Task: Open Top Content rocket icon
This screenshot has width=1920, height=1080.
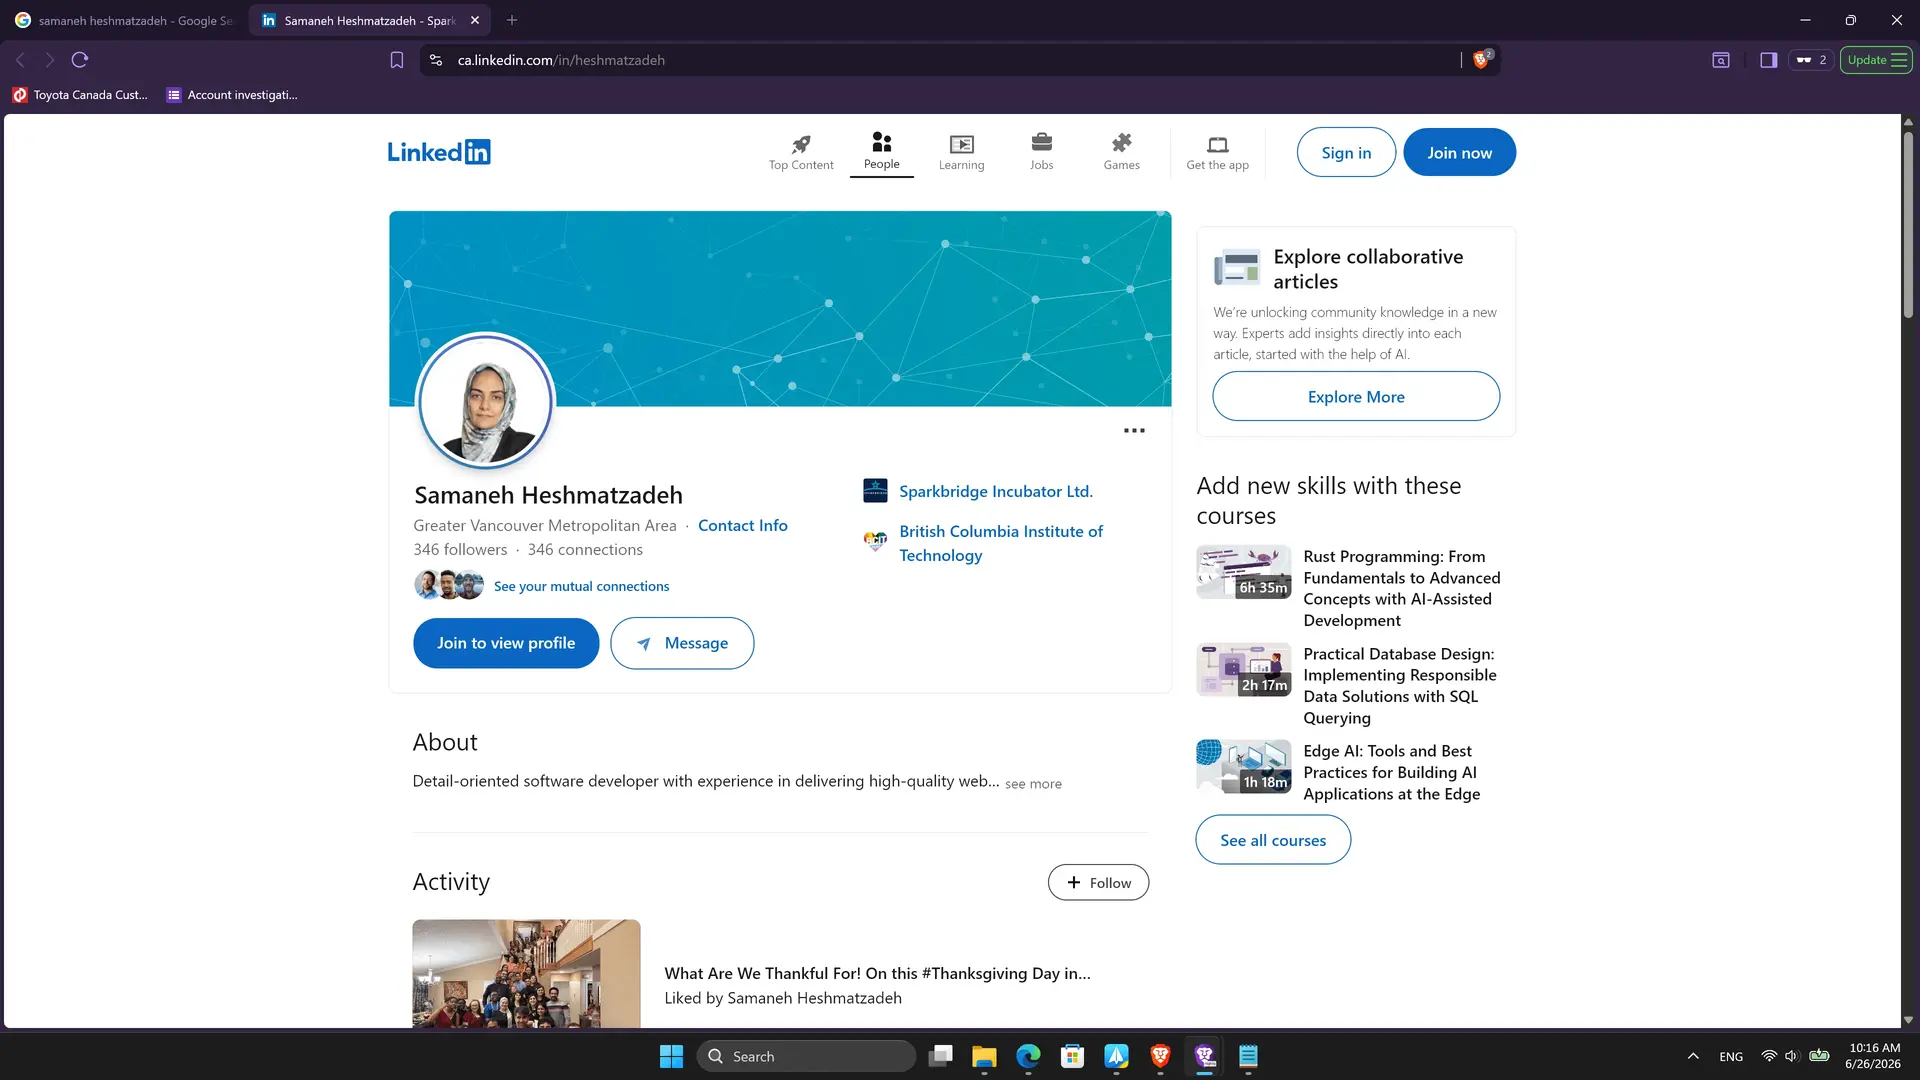Action: click(x=801, y=144)
